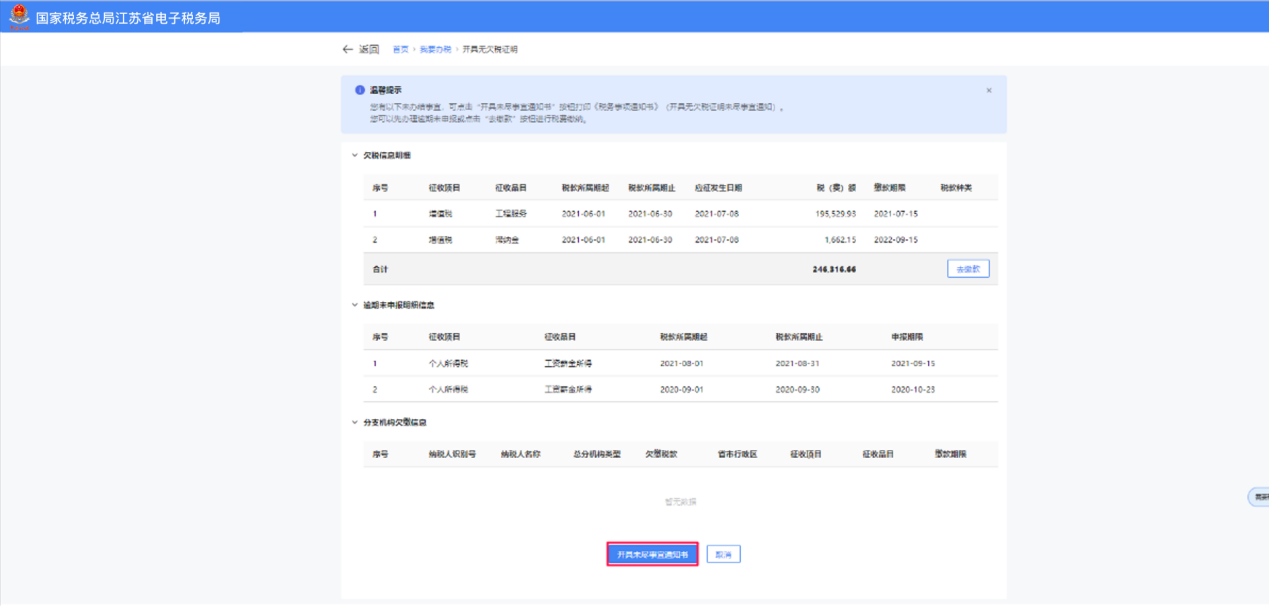This screenshot has width=1269, height=606.
Task: Click the 去缴款 button
Action: click(x=967, y=269)
